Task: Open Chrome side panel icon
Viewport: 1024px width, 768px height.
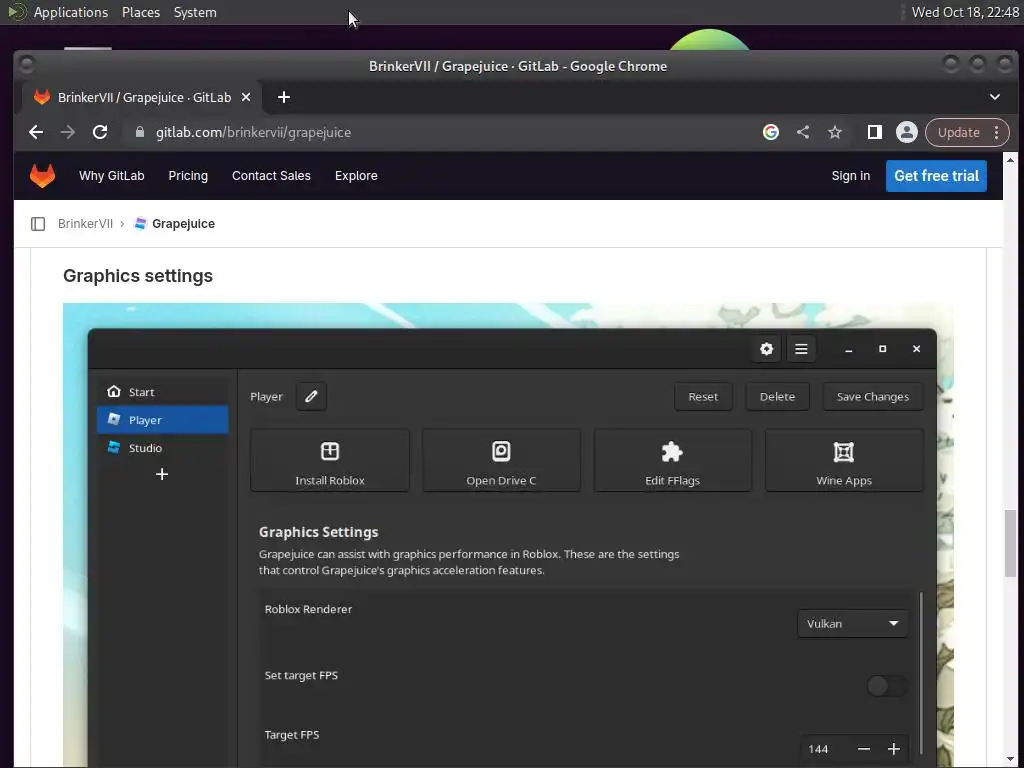Action: pos(874,133)
